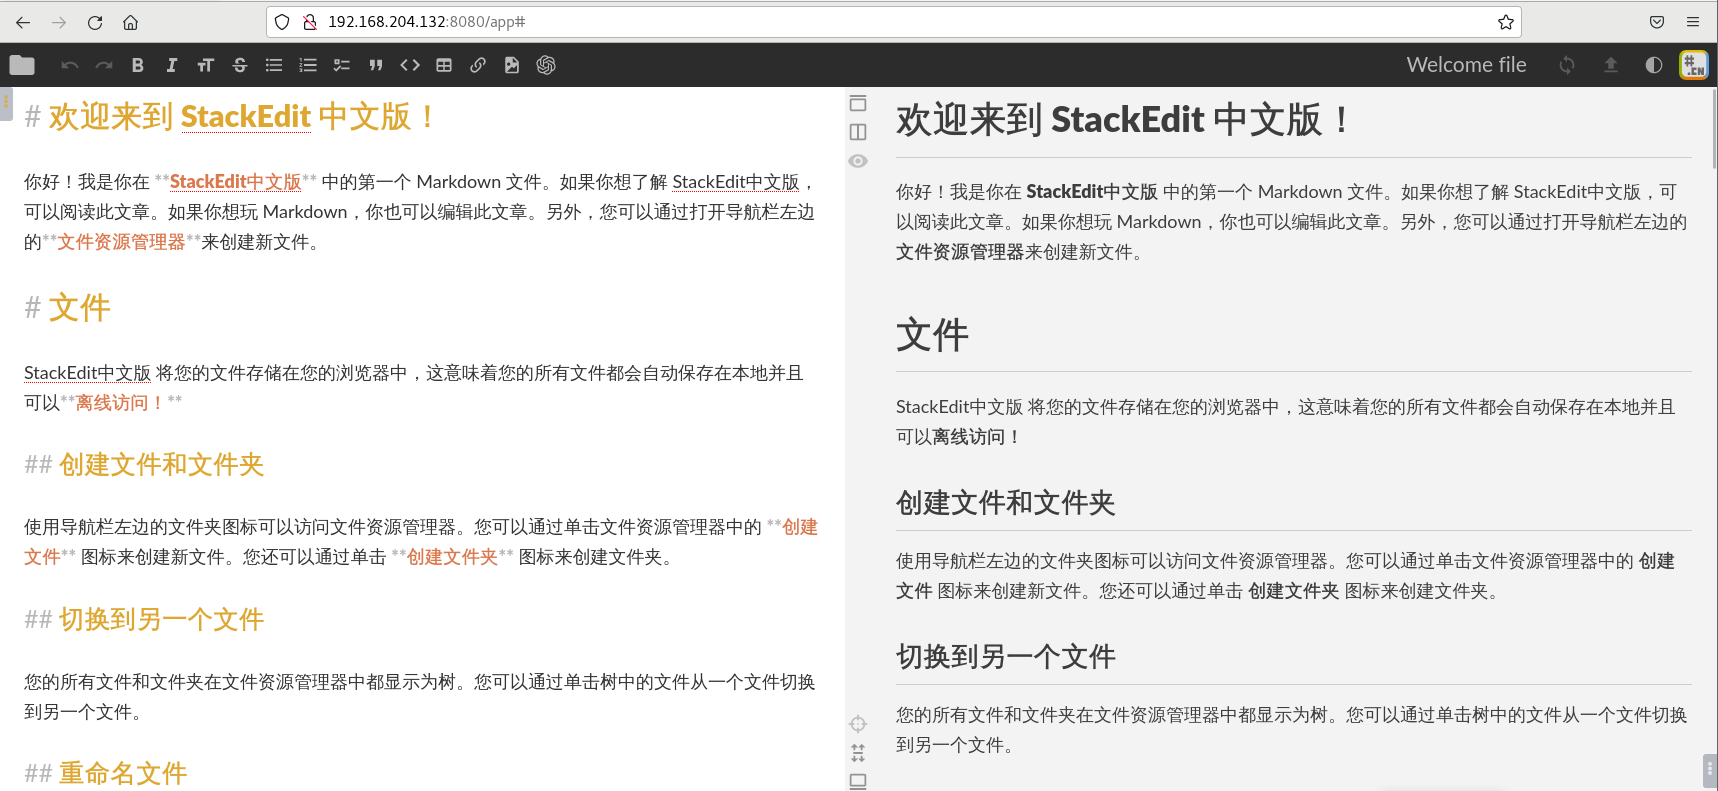
Task: Go back in browser history
Action: (23, 22)
